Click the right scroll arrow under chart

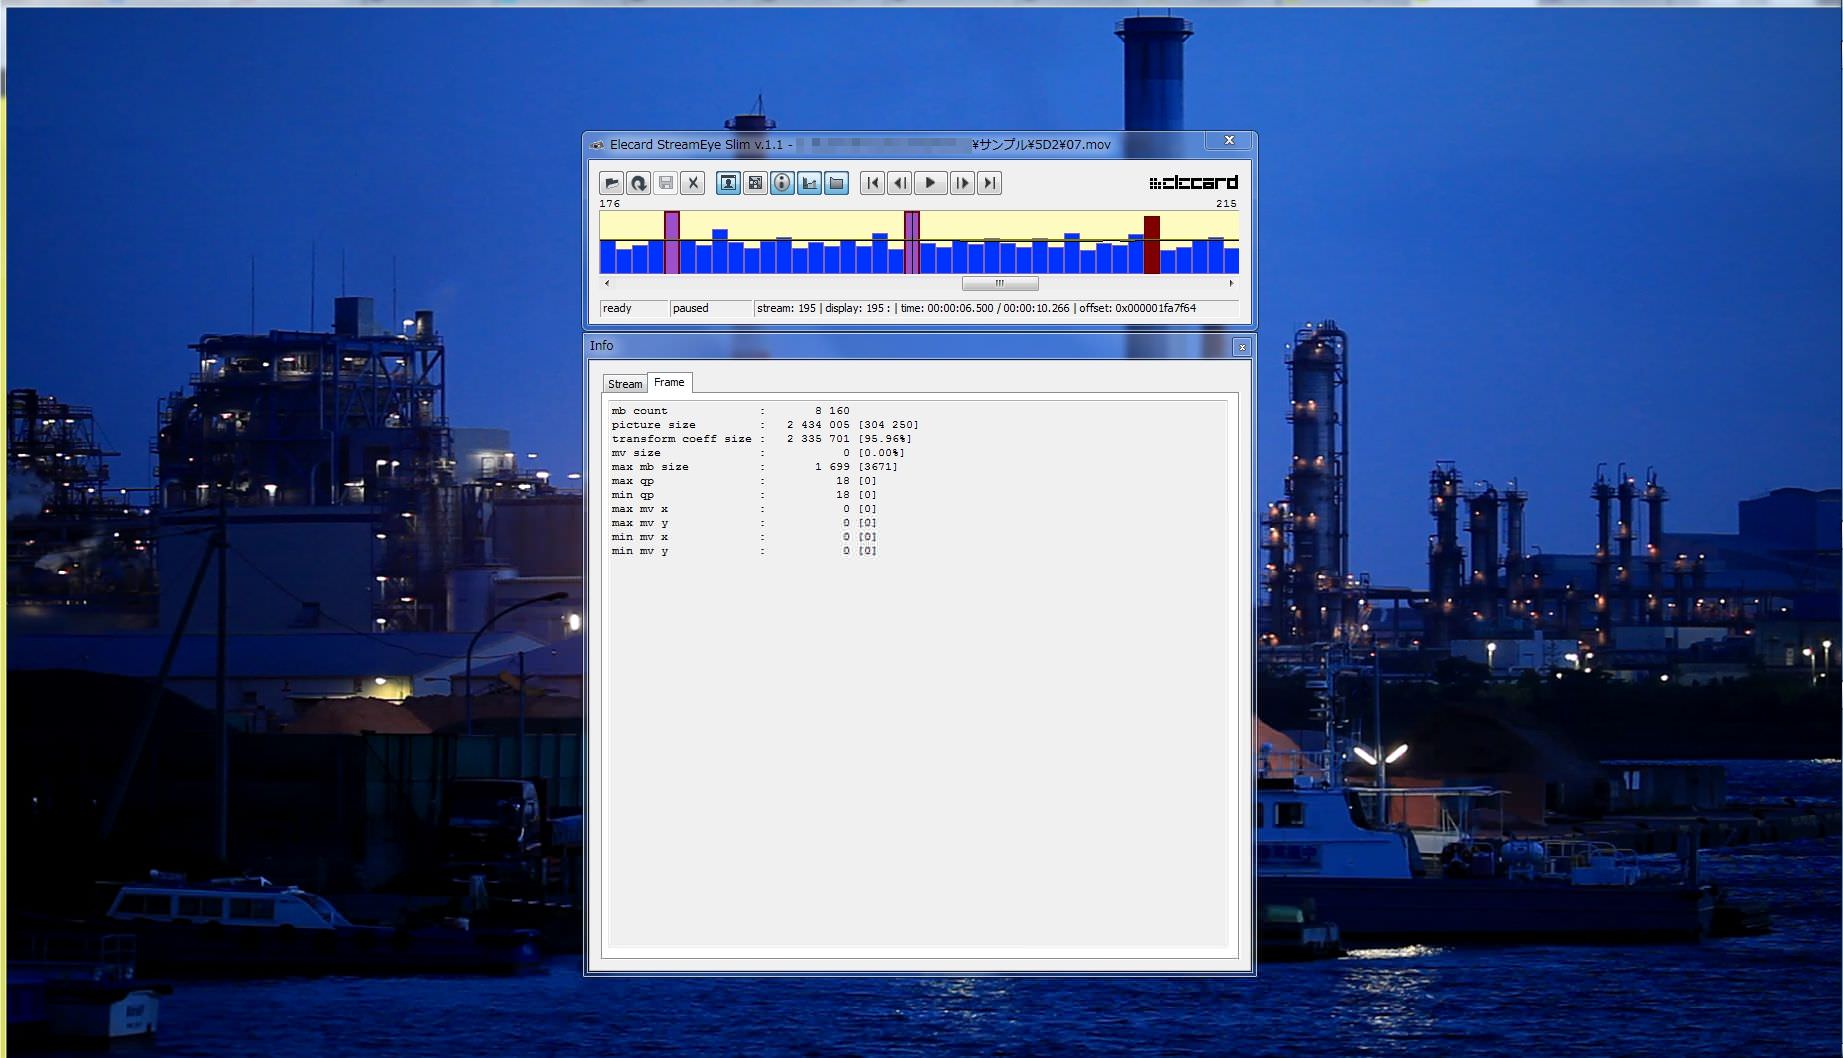click(1231, 284)
